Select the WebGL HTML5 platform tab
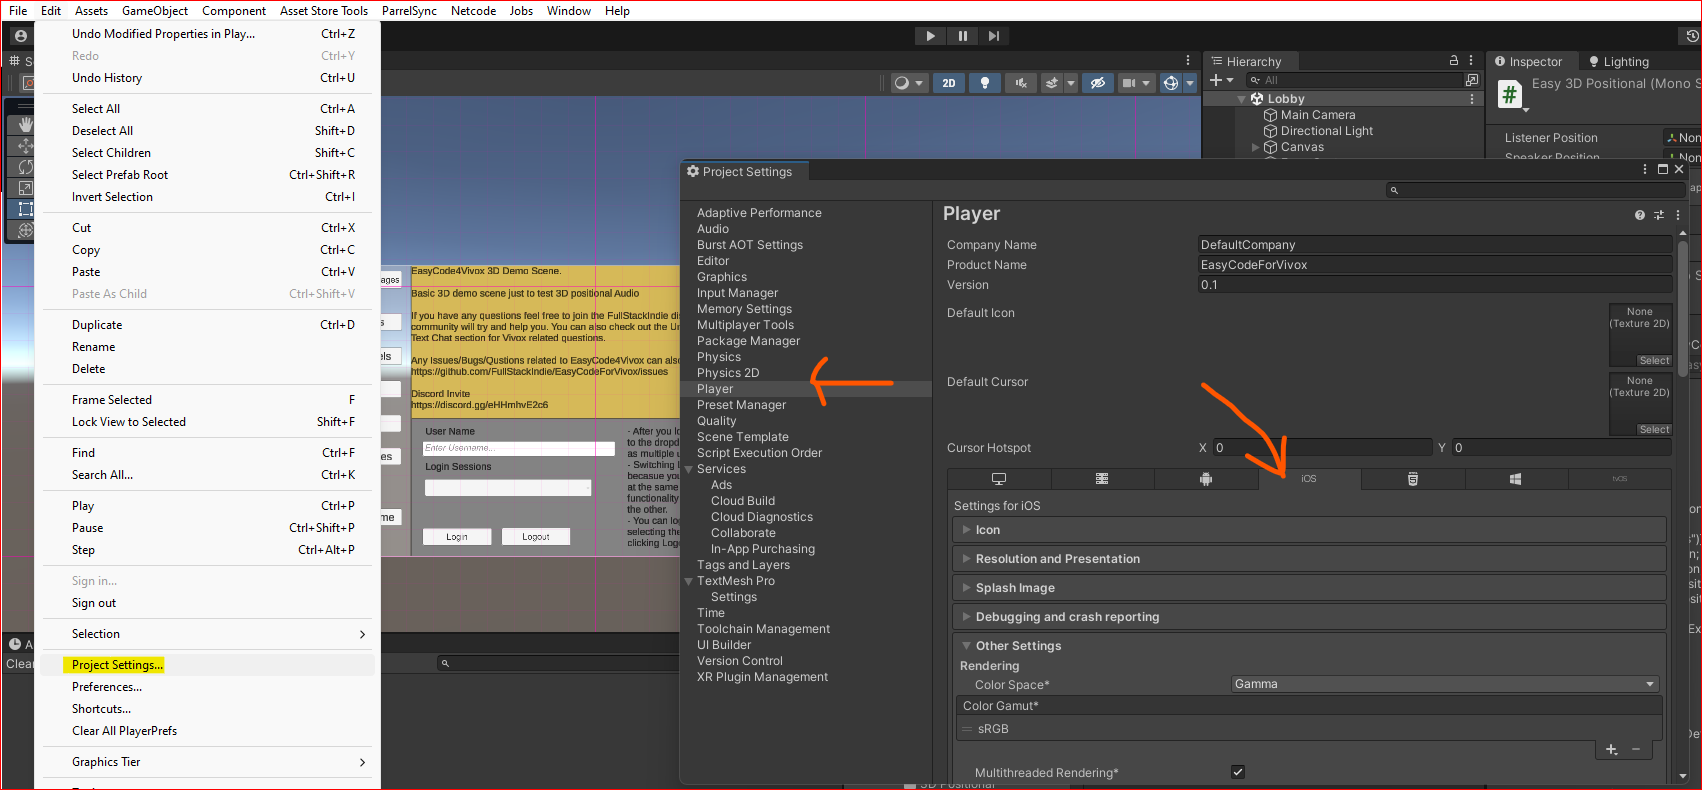 (1412, 479)
